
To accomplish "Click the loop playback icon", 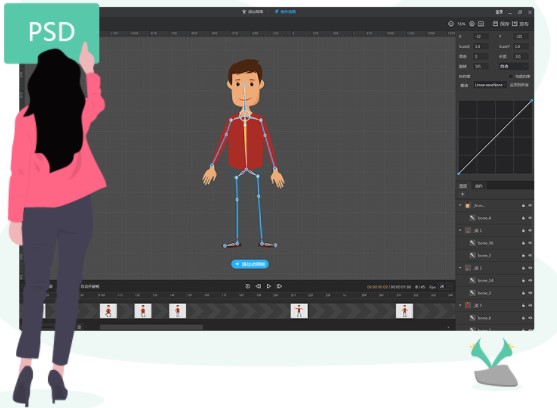I will point(248,286).
